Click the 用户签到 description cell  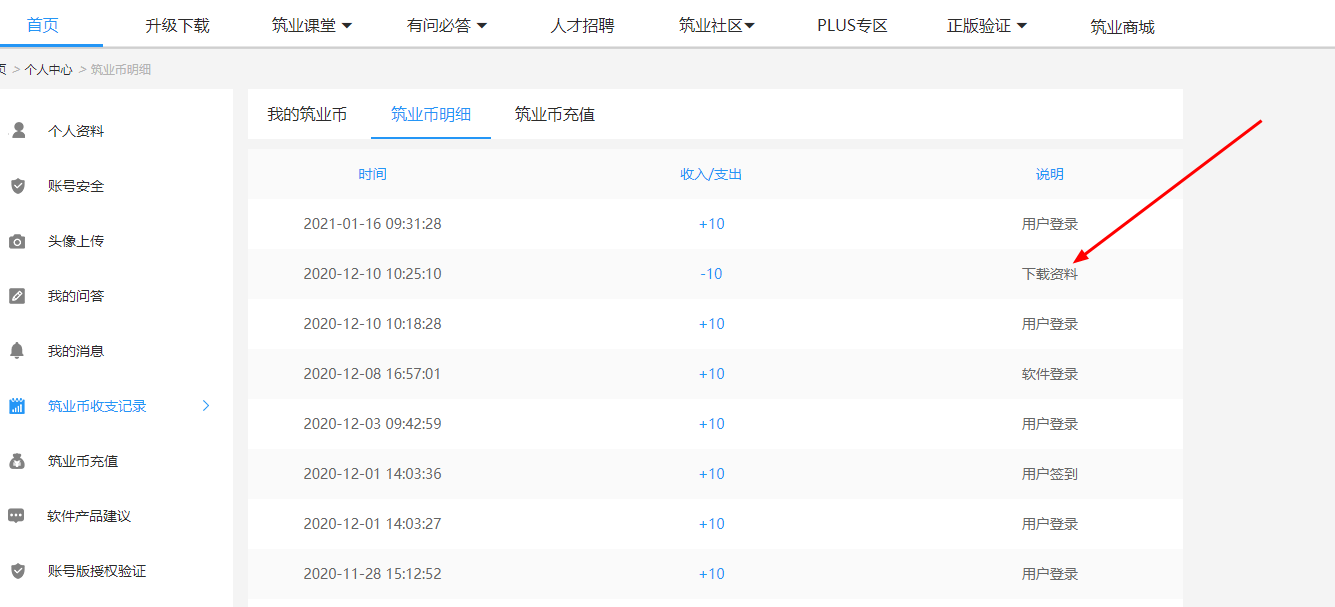tap(1050, 474)
